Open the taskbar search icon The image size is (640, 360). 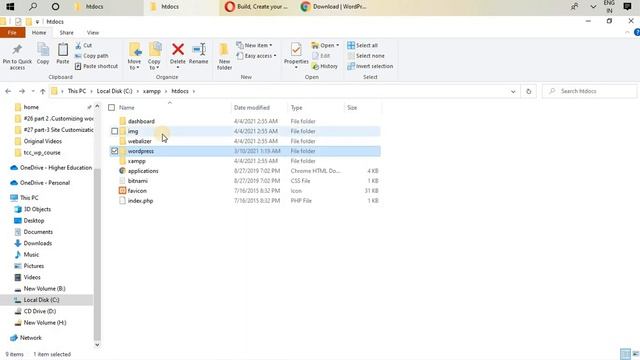[33, 7]
